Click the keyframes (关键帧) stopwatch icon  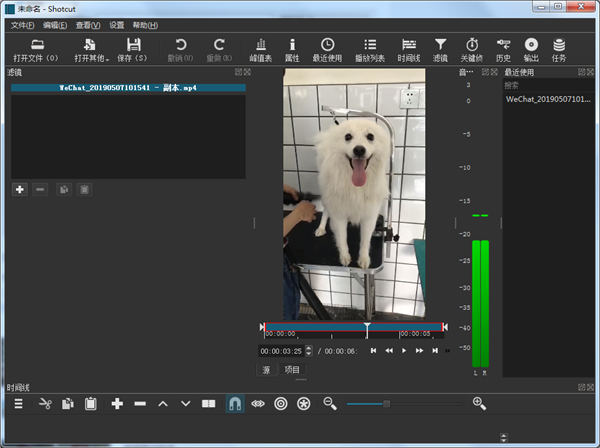(x=472, y=49)
